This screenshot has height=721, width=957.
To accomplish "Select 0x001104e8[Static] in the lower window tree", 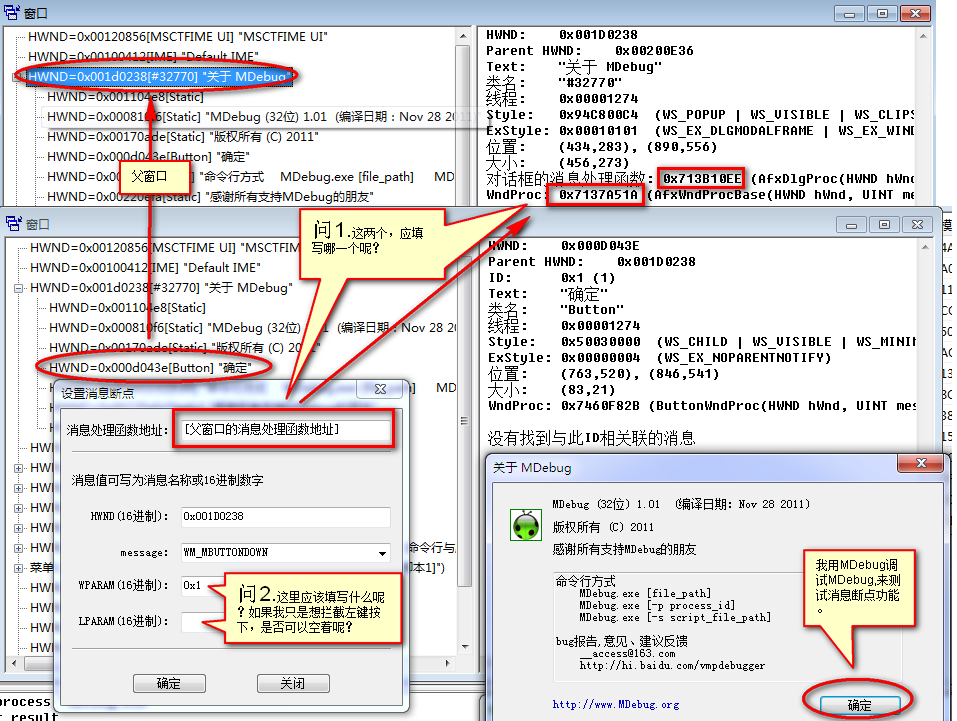I will [x=127, y=308].
